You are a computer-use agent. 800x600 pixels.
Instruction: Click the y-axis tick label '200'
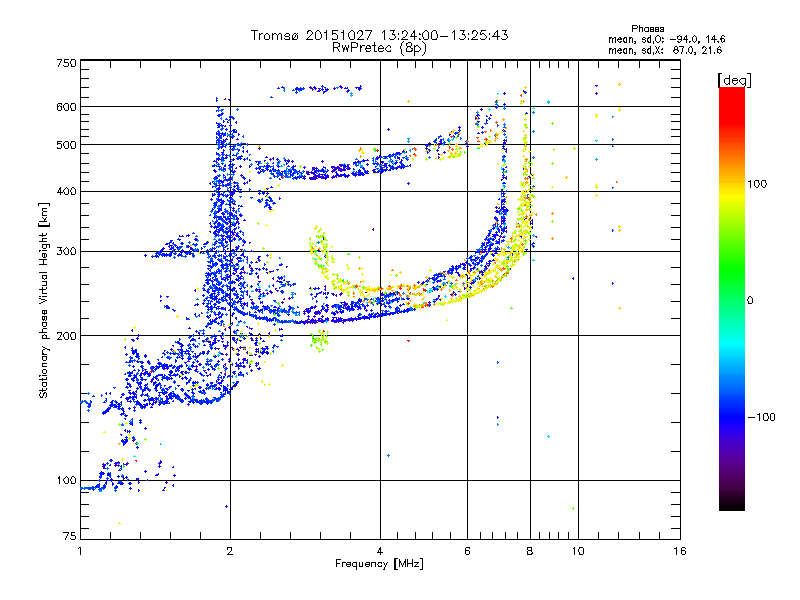(x=67, y=336)
